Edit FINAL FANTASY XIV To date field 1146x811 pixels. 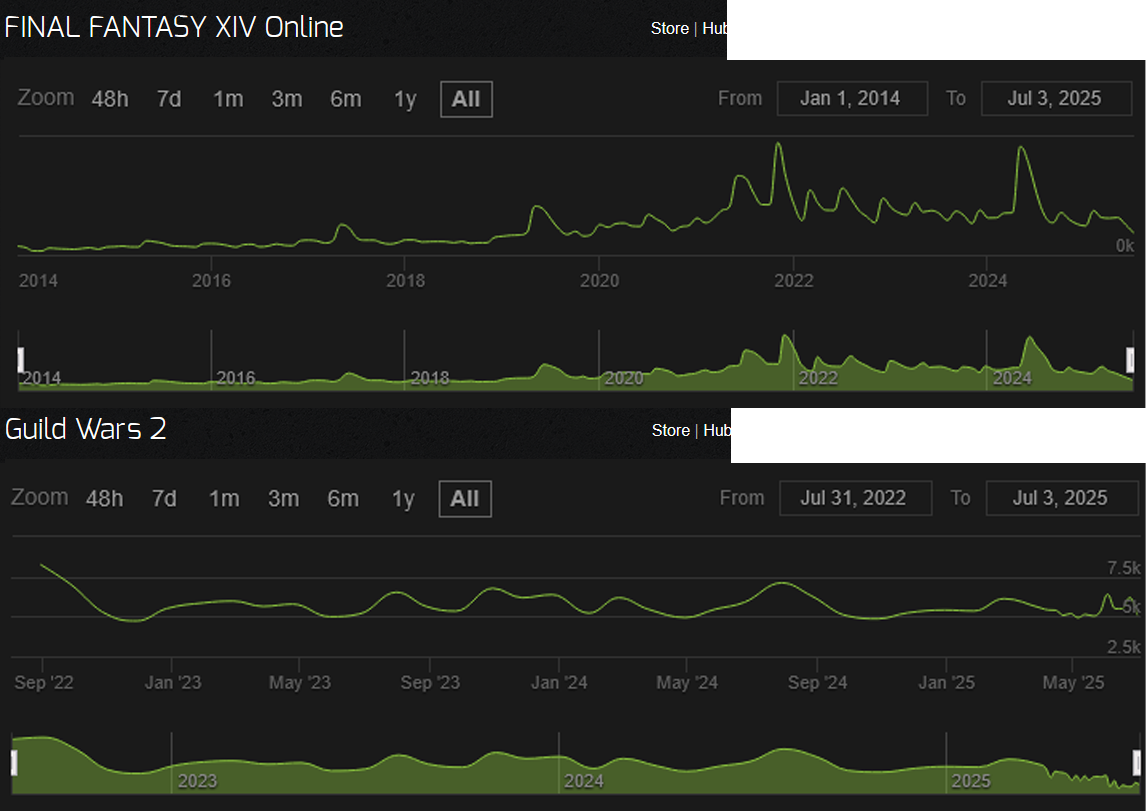pyautogui.click(x=1056, y=99)
